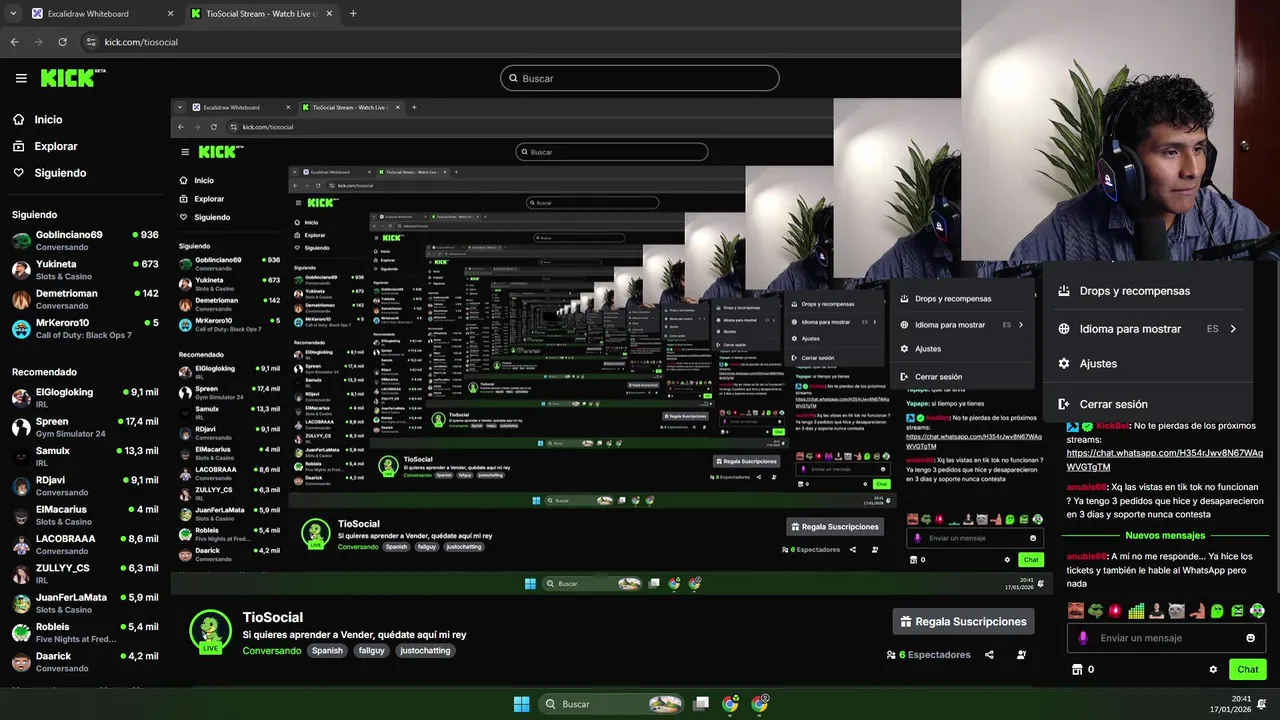Open Task View on the bottom taskbar

pyautogui.click(x=701, y=704)
